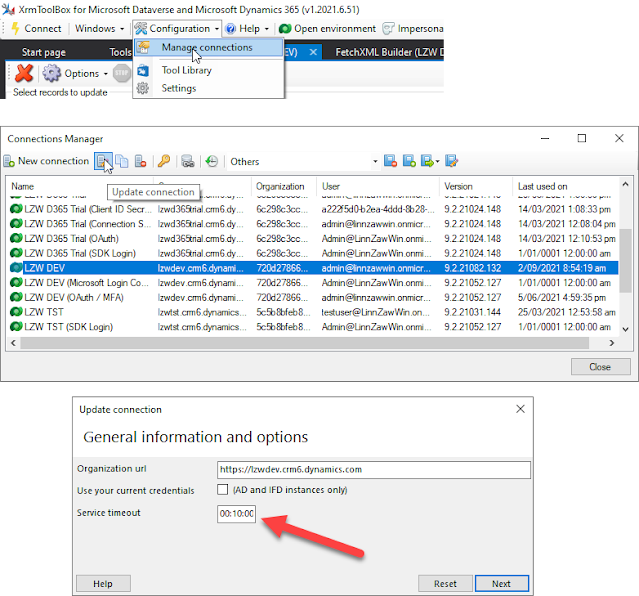Open the move connection file dropdown arrow
Screen dimensions: 639x596
pyautogui.click(x=438, y=161)
